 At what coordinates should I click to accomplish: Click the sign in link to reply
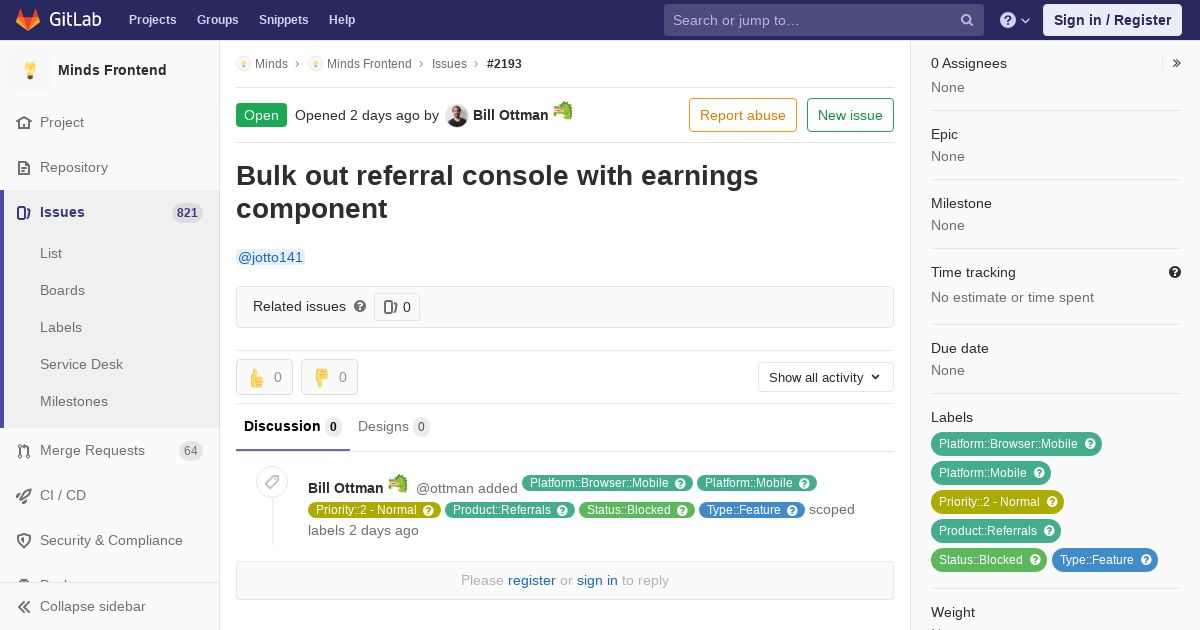pos(597,580)
